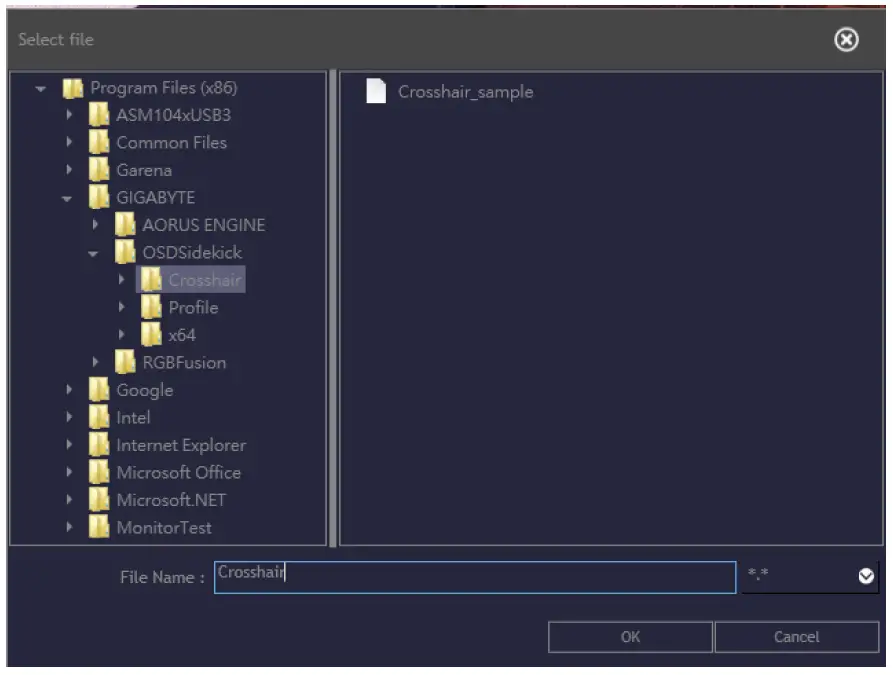The width and height of the screenshot is (893, 675).
Task: Select the MonitorTest folder label
Action: (x=164, y=528)
